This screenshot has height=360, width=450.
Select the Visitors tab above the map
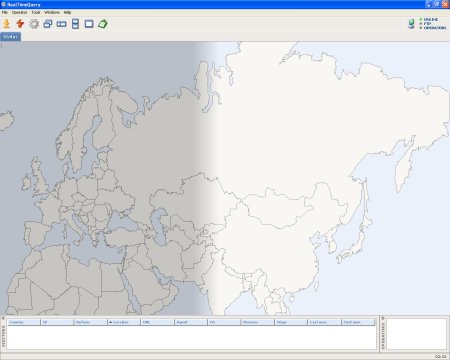[11, 37]
